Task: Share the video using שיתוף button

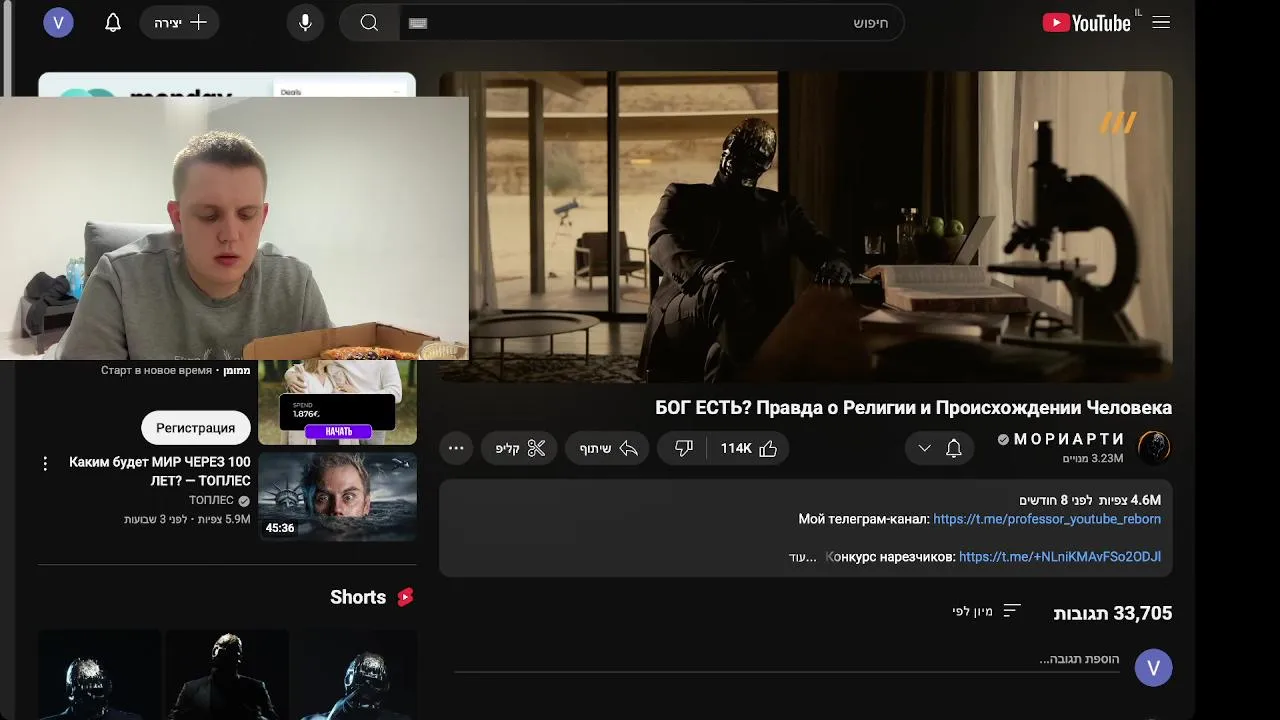Action: pyautogui.click(x=608, y=448)
